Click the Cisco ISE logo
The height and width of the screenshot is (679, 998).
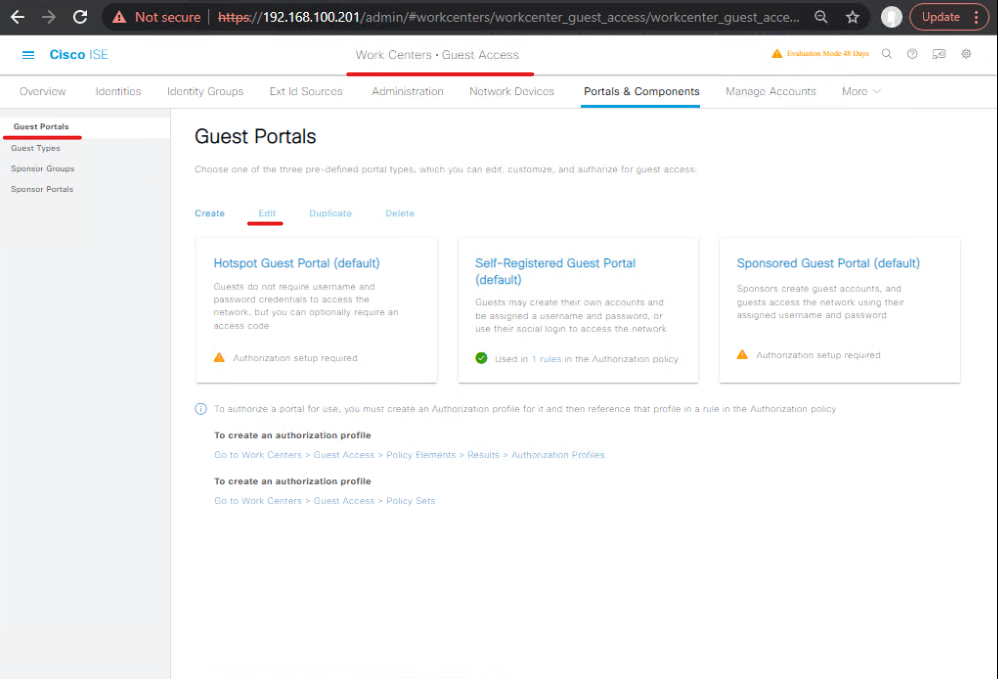click(x=78, y=55)
